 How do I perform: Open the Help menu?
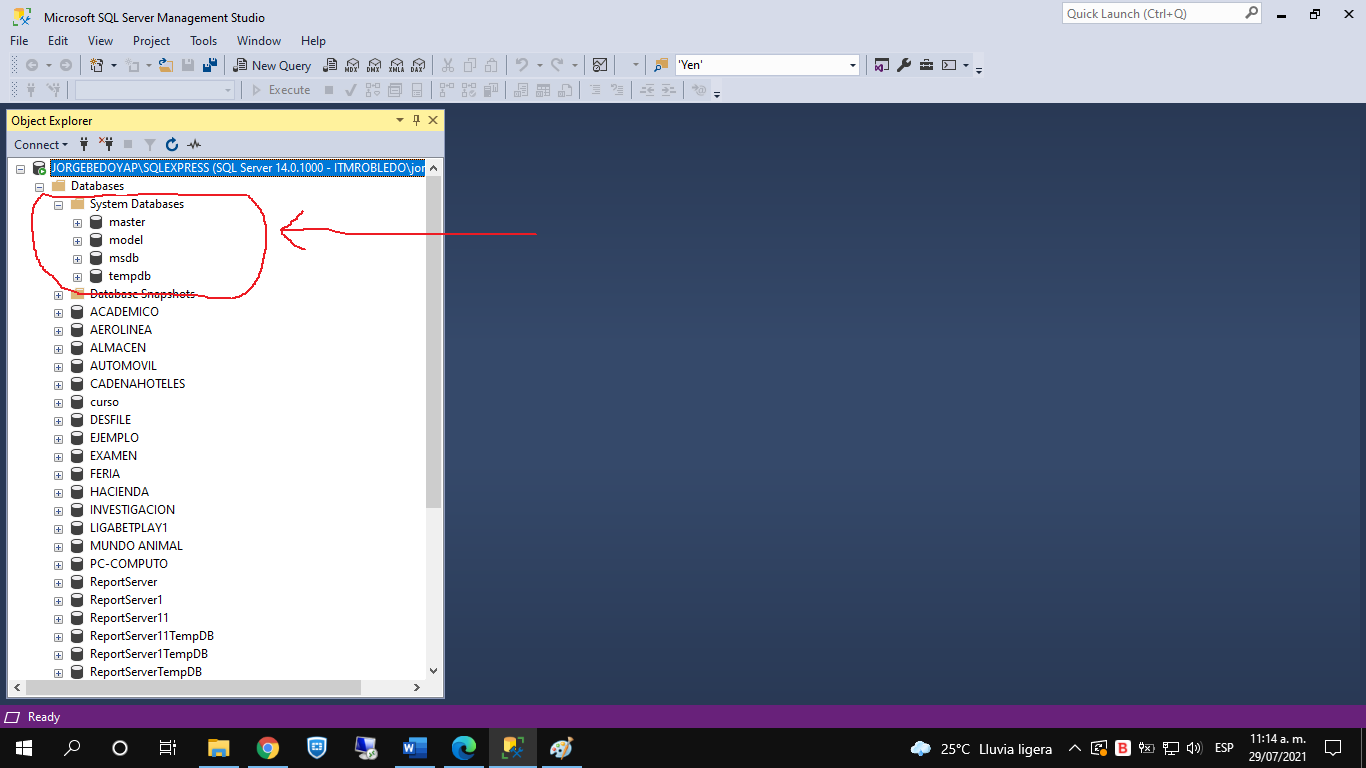313,41
